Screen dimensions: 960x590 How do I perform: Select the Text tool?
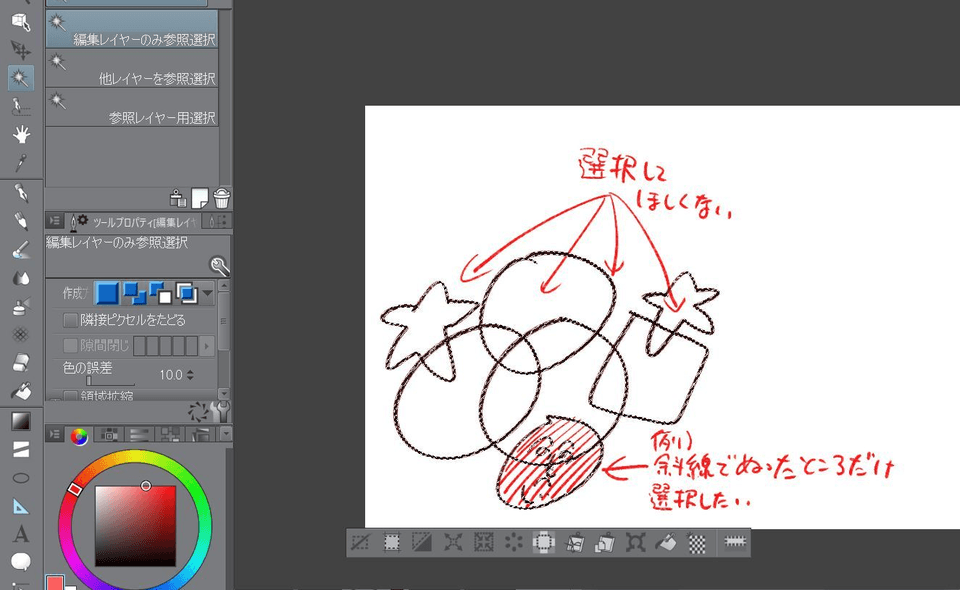[x=21, y=534]
